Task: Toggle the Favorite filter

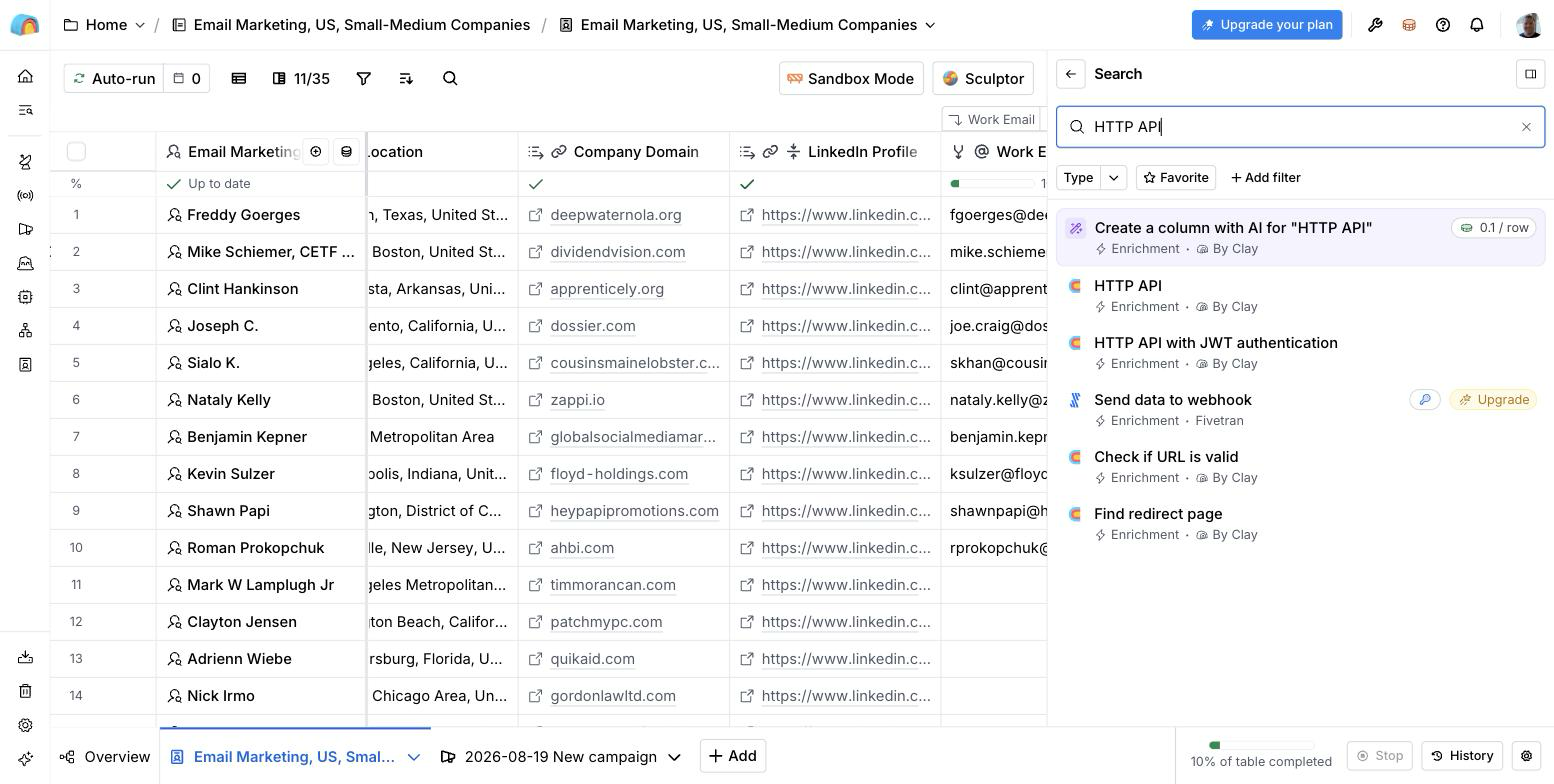Action: click(x=1176, y=178)
